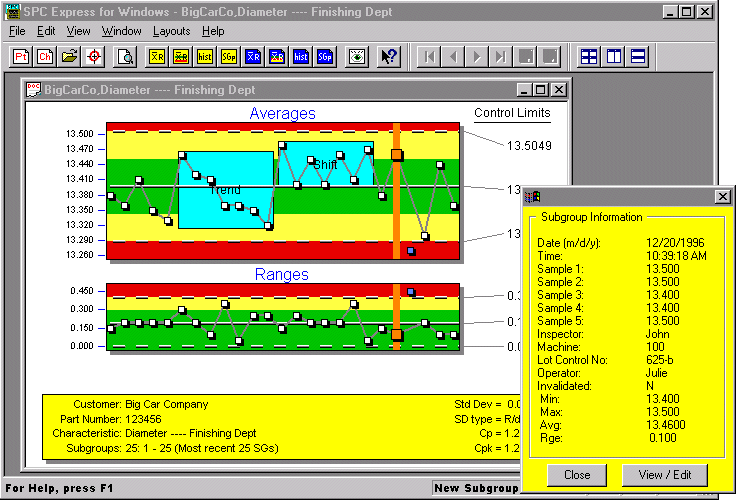The height and width of the screenshot is (500, 736).
Task: Click the red Ch toolbar icon
Action: tap(45, 57)
